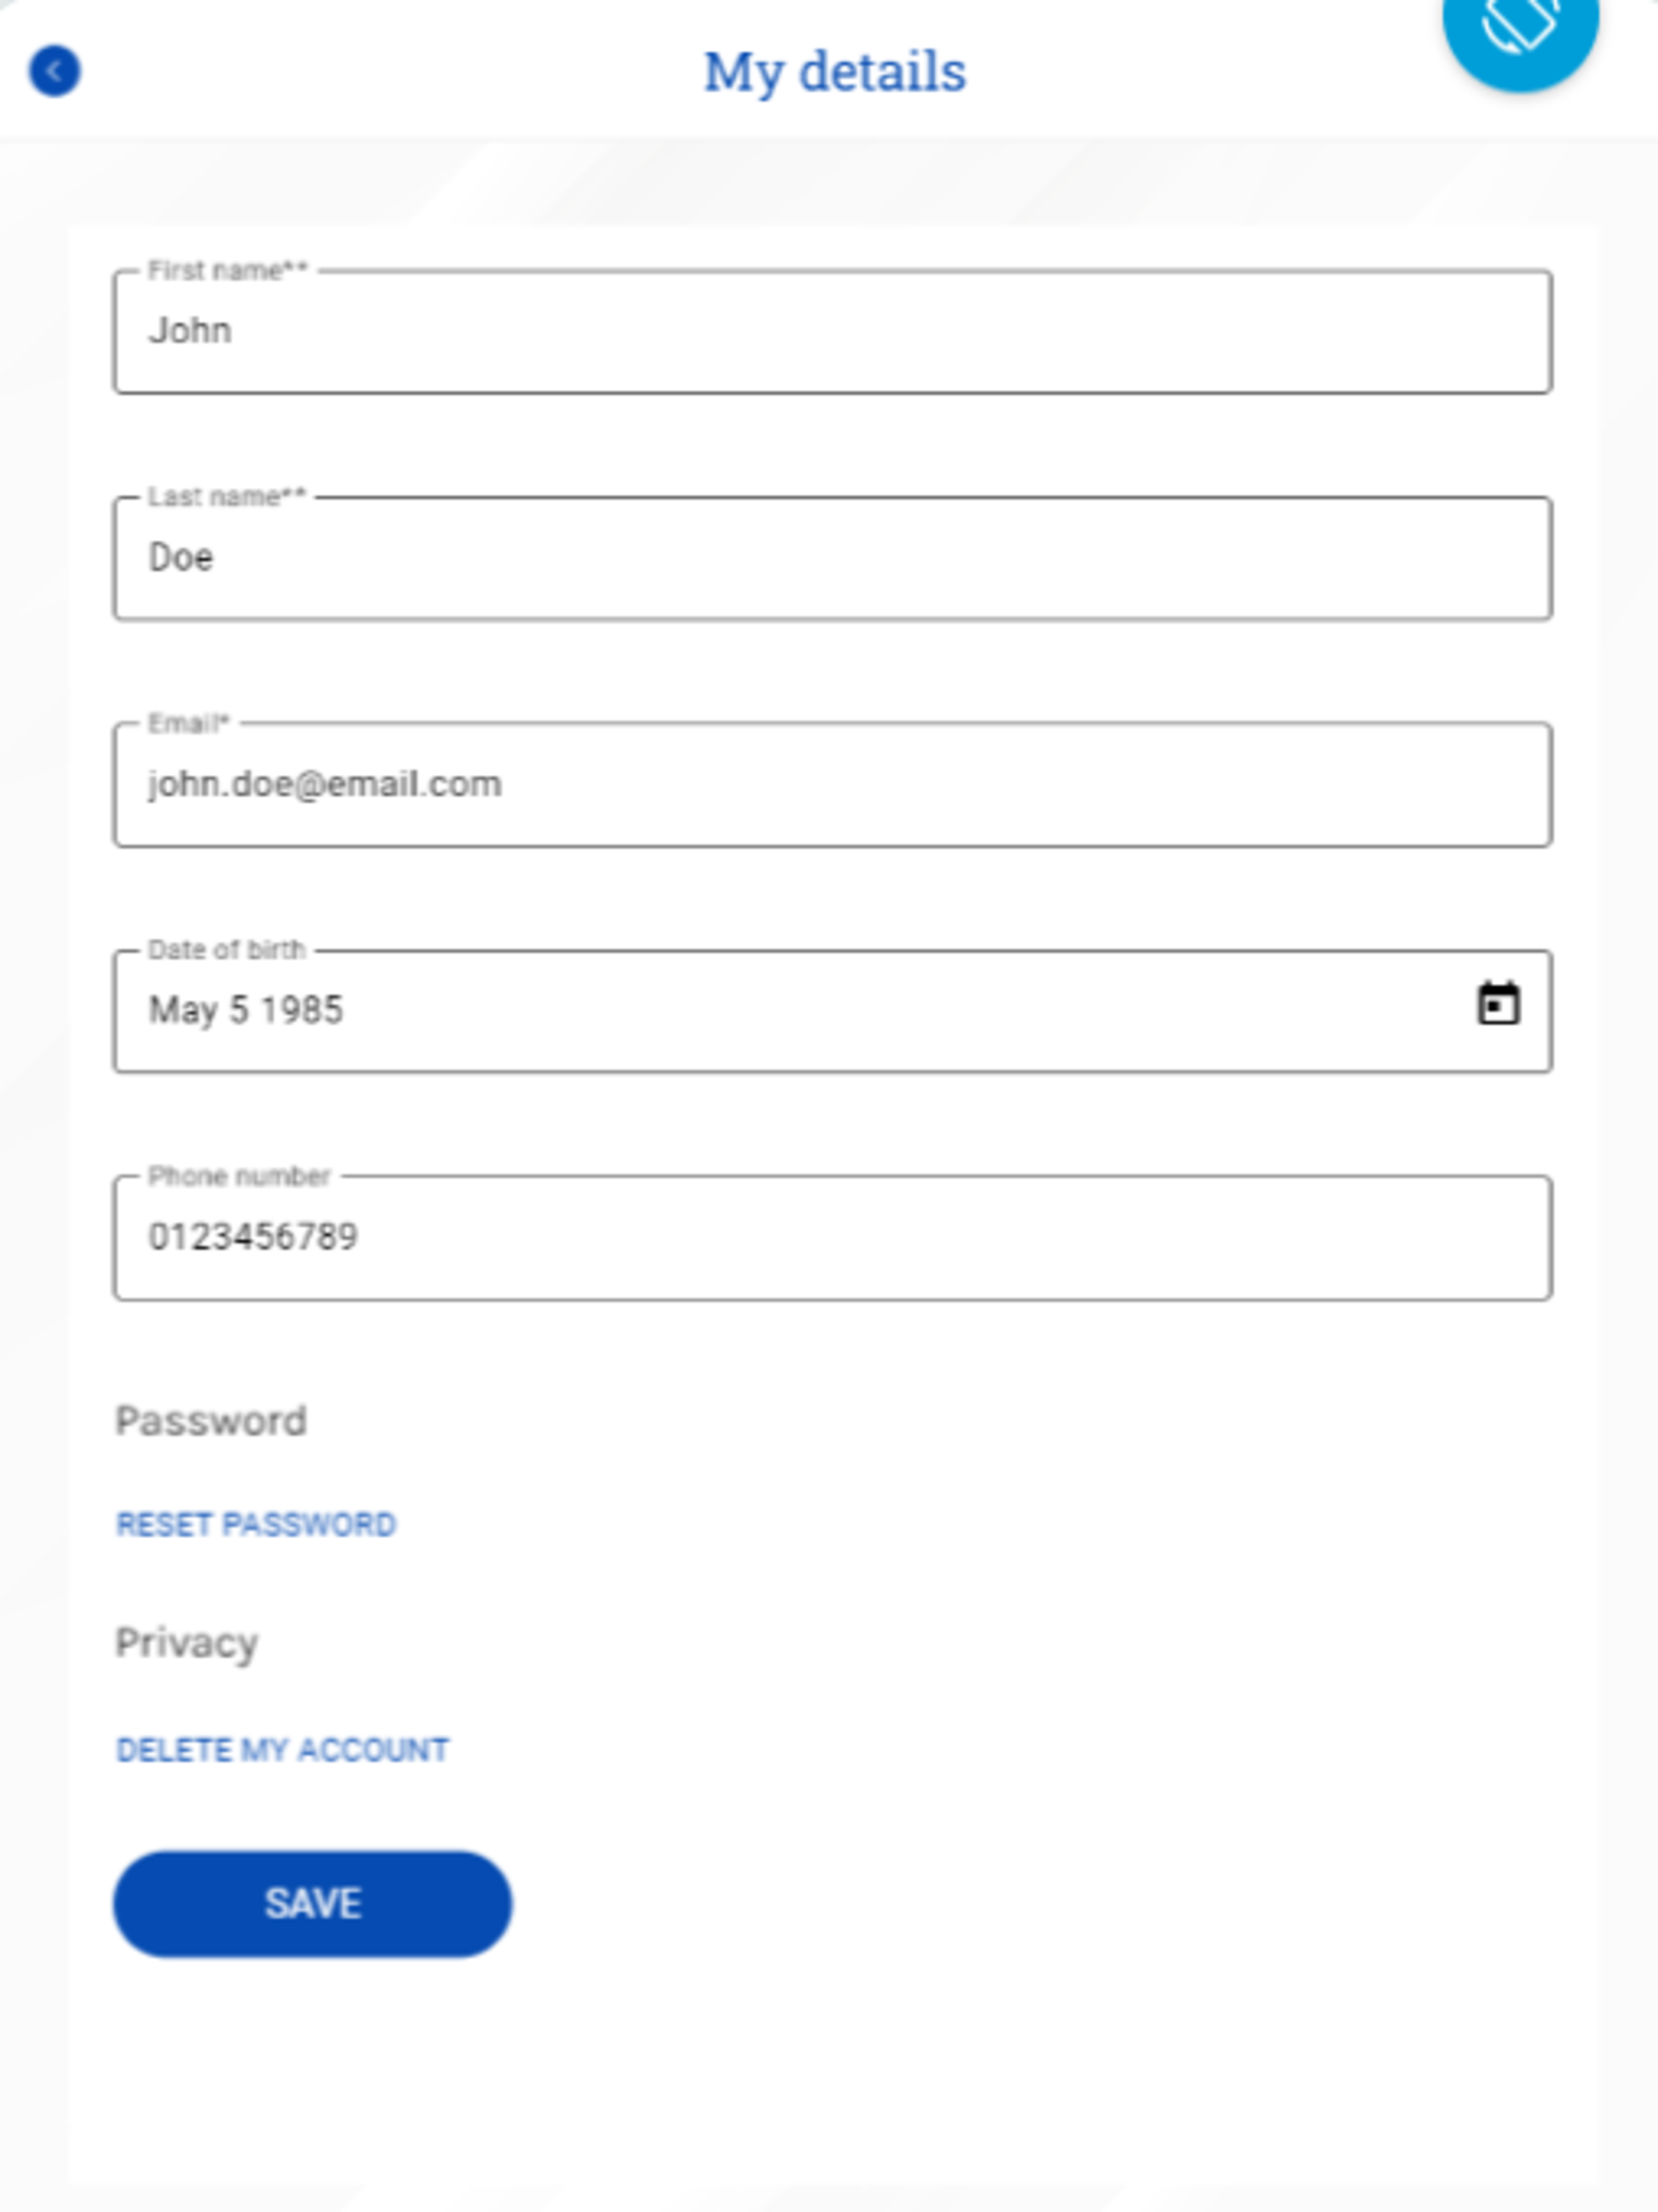The height and width of the screenshot is (2212, 1658).
Task: Click the RESET PASSWORD link
Action: point(256,1524)
